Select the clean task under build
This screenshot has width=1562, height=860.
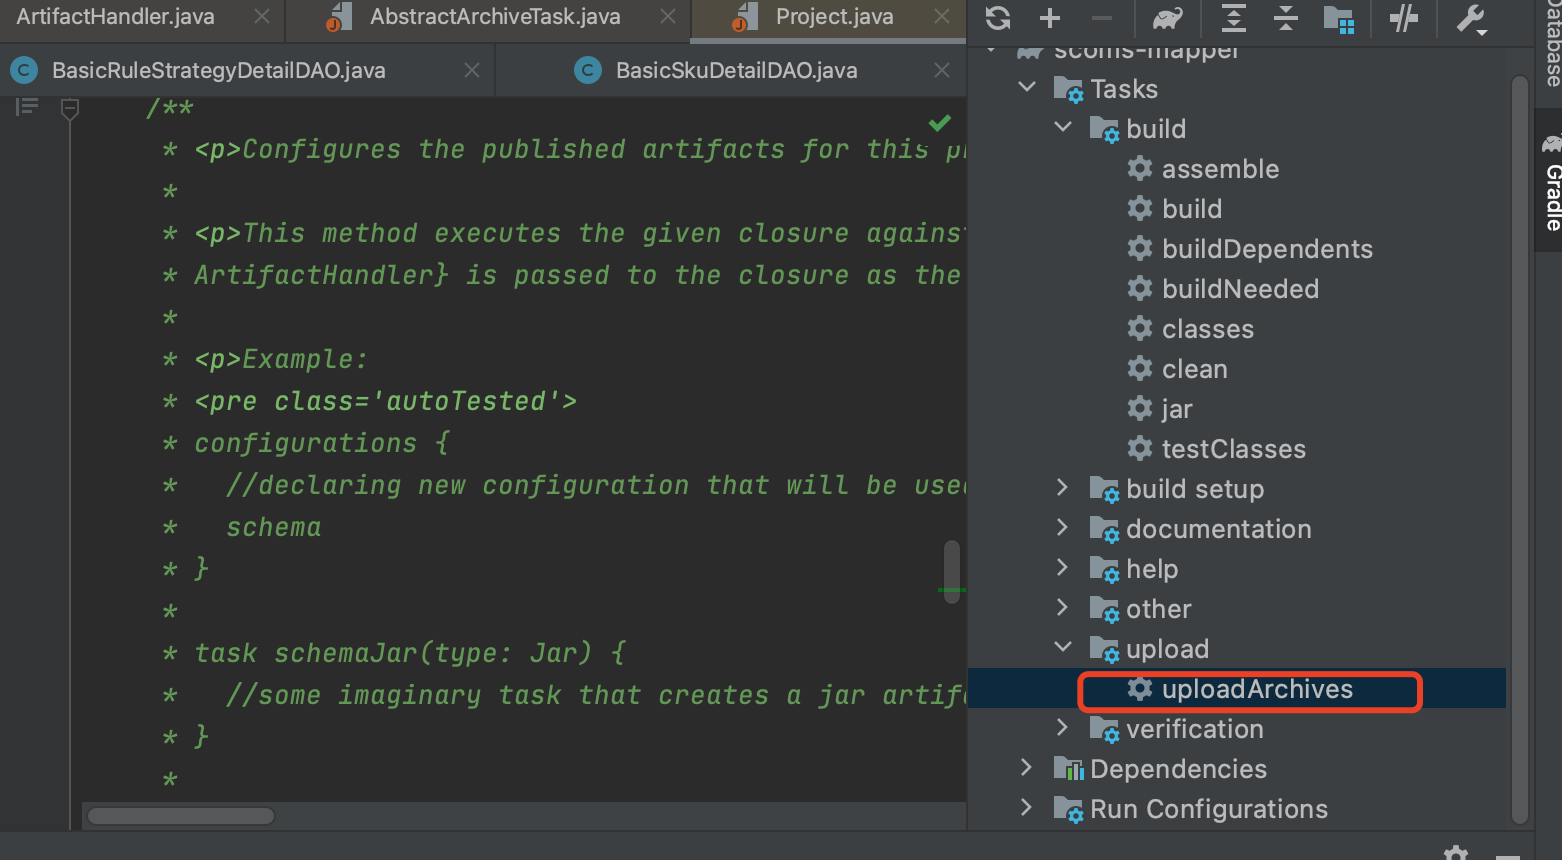click(x=1196, y=368)
